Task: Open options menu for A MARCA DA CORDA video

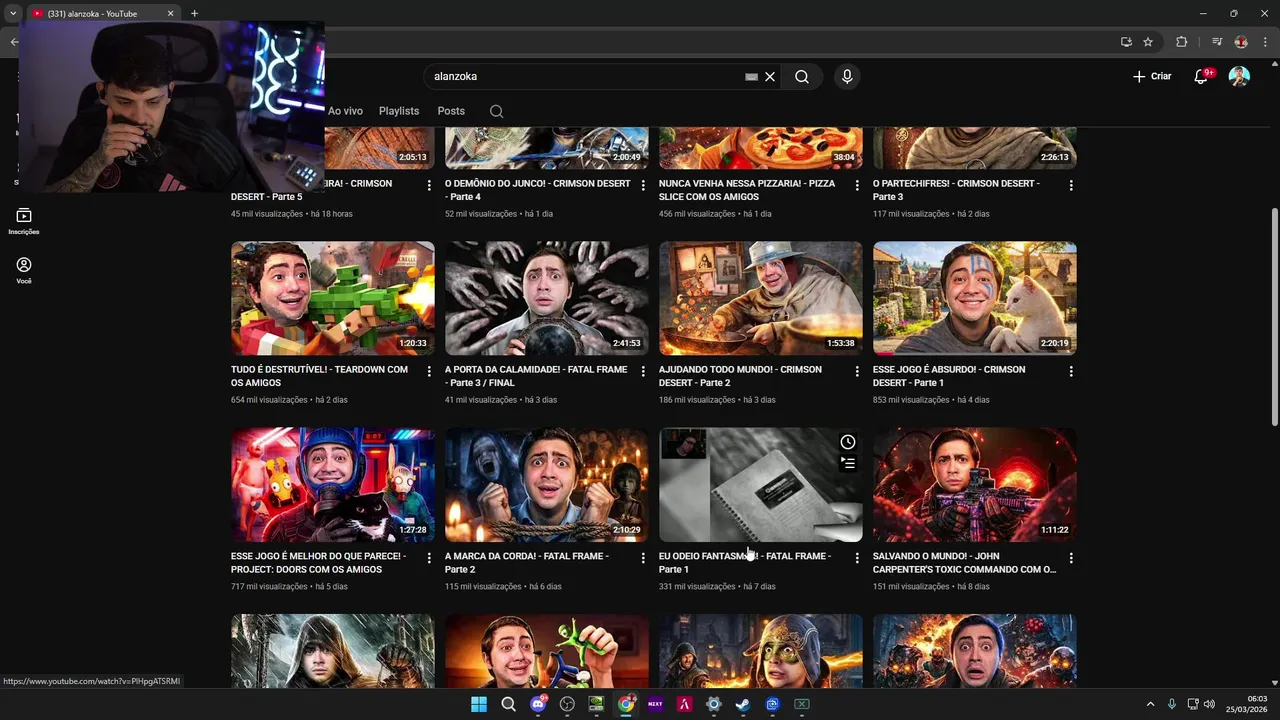Action: (643, 558)
